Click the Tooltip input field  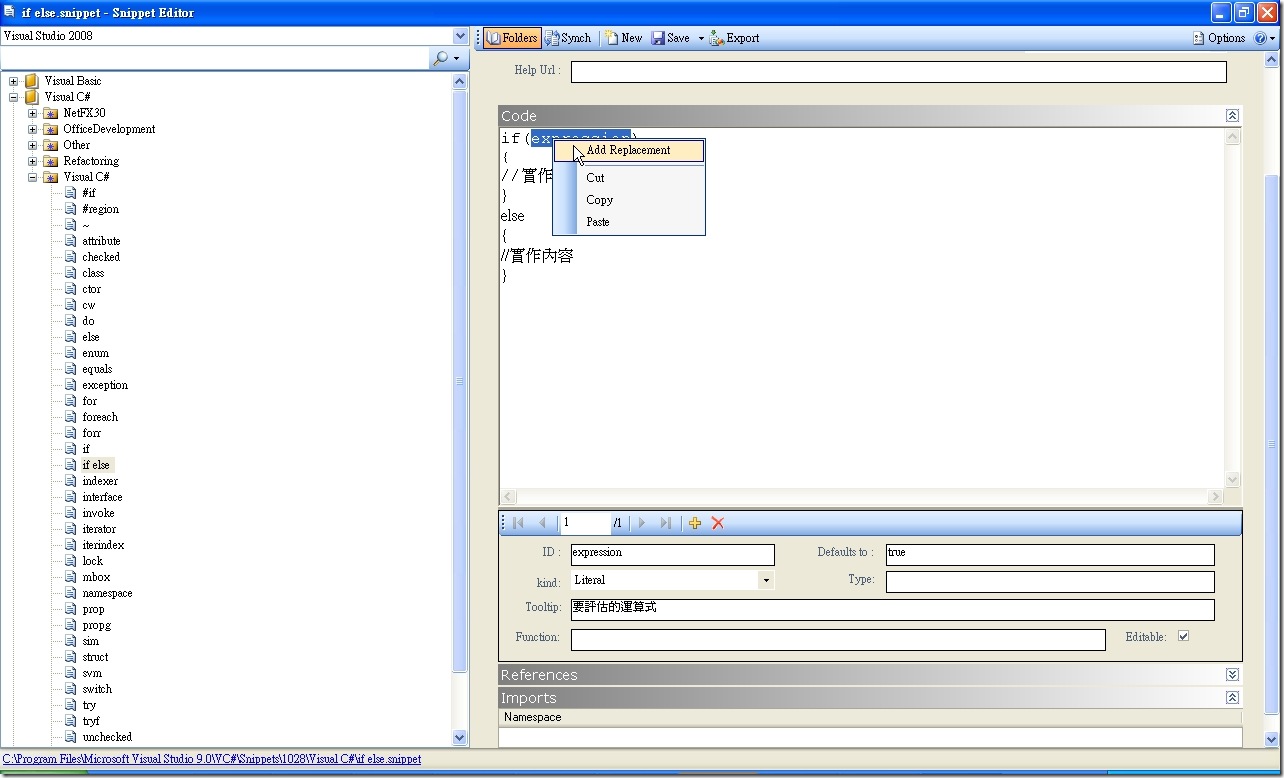[x=892, y=609]
